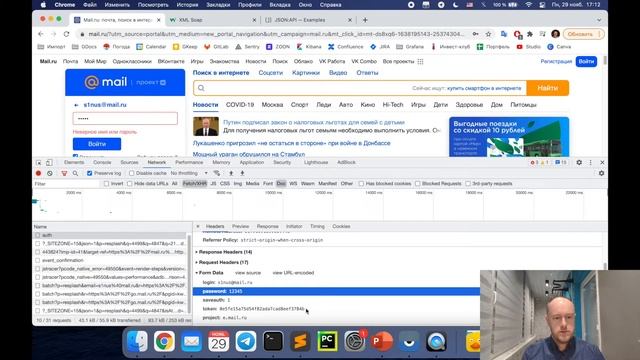Image resolution: width=640 pixels, height=360 pixels.
Task: Open the Response tab of request
Action: click(267, 226)
